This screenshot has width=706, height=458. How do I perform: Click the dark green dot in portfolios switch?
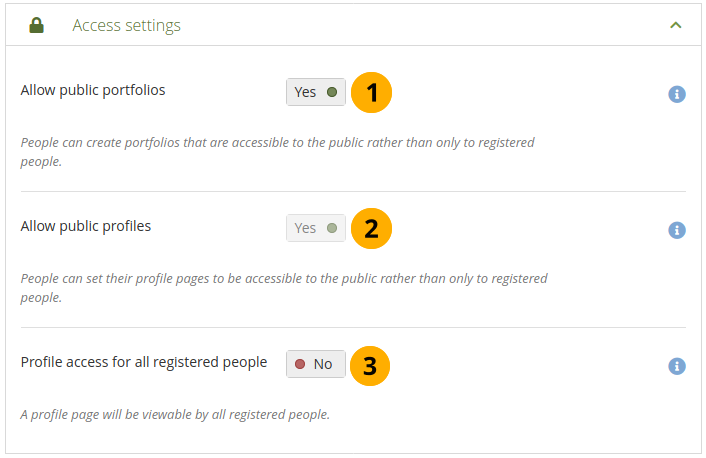pos(332,92)
